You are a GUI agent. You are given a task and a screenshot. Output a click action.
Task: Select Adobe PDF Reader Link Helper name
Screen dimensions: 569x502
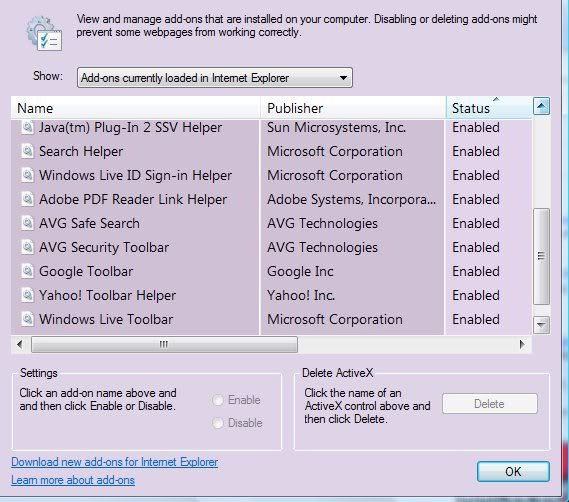133,199
